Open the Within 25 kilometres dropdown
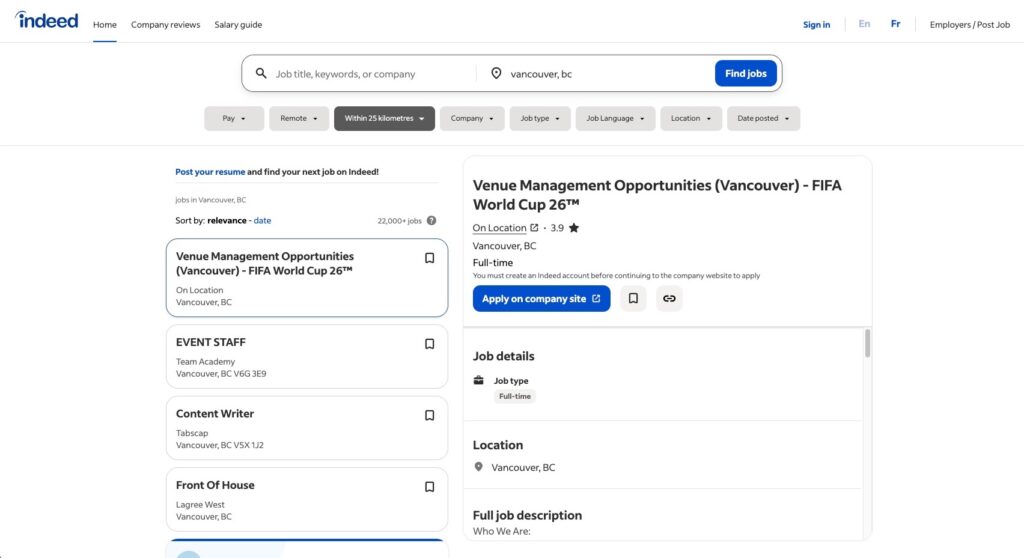 point(384,119)
